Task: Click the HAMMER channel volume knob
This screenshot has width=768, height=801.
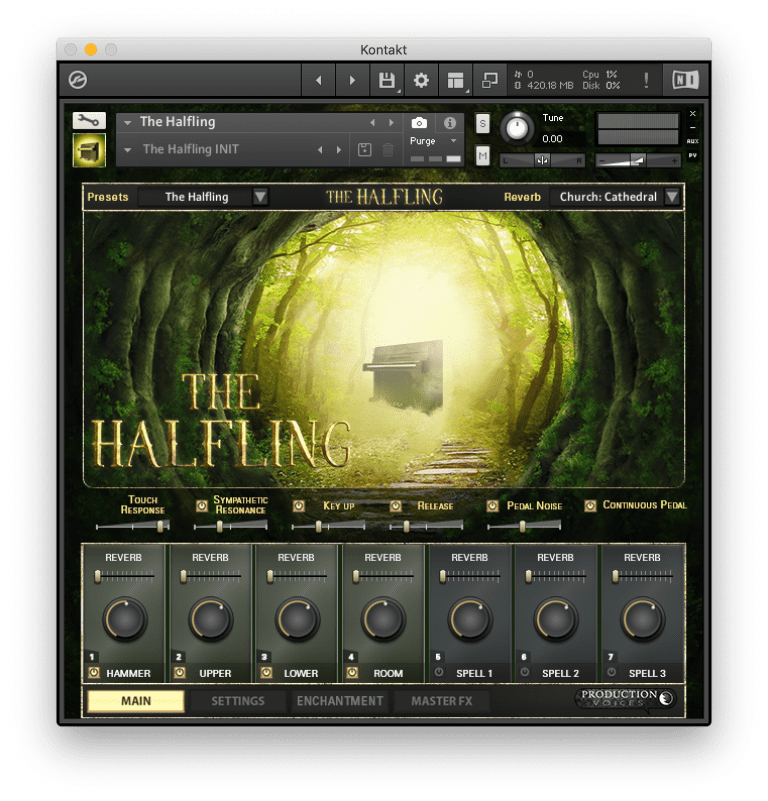Action: pyautogui.click(x=124, y=619)
